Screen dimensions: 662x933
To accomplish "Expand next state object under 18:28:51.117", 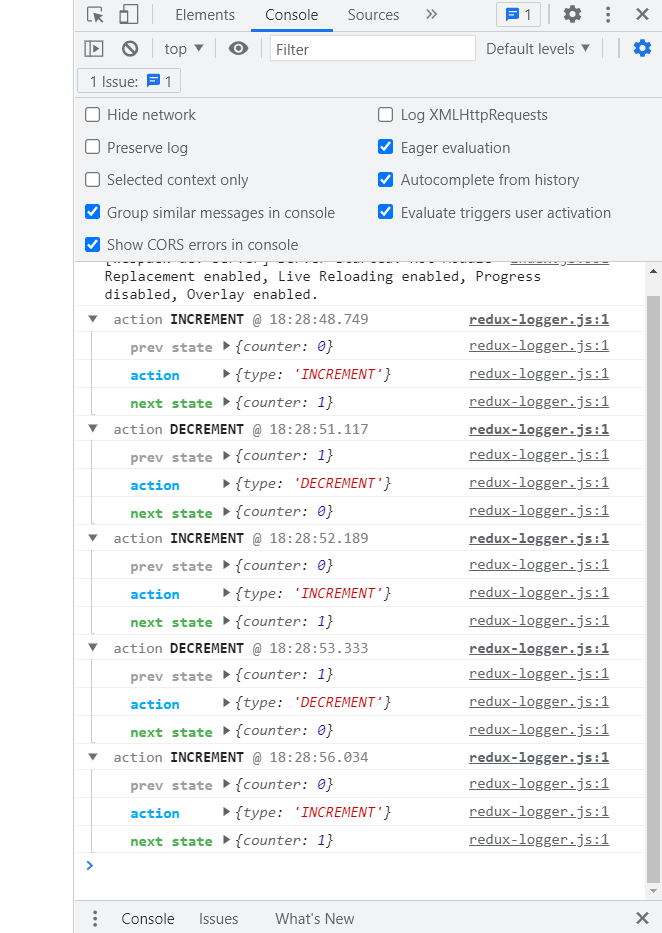I will point(226,512).
